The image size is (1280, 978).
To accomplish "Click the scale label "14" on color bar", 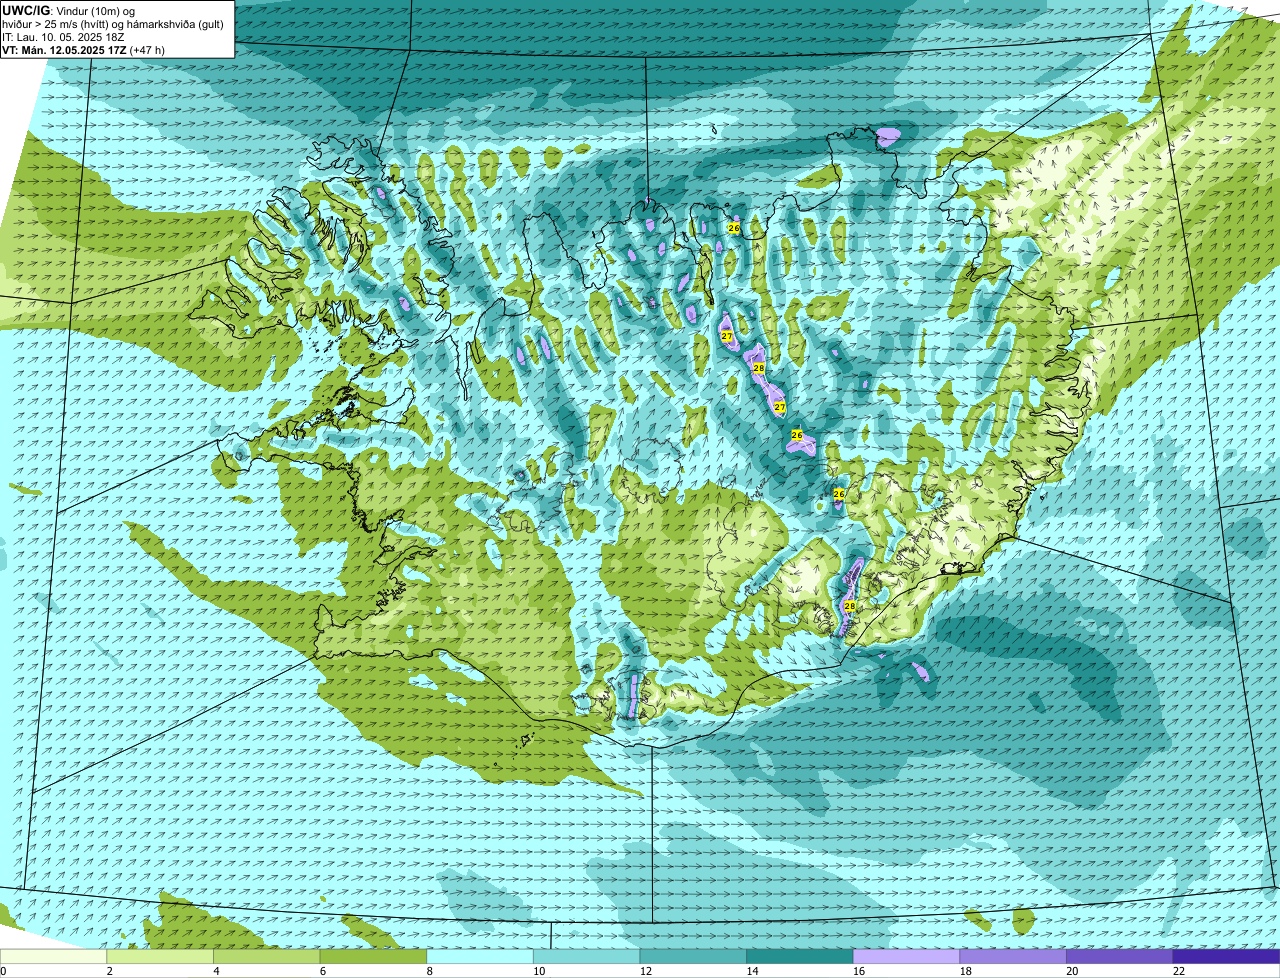I will 752,971.
